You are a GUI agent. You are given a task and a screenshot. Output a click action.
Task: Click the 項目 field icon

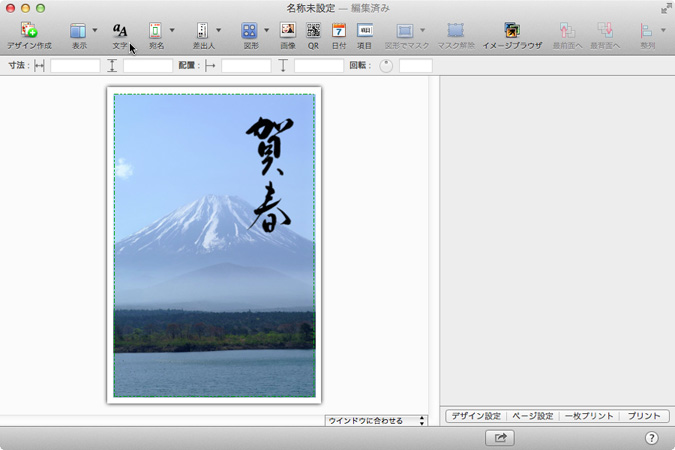click(x=365, y=32)
